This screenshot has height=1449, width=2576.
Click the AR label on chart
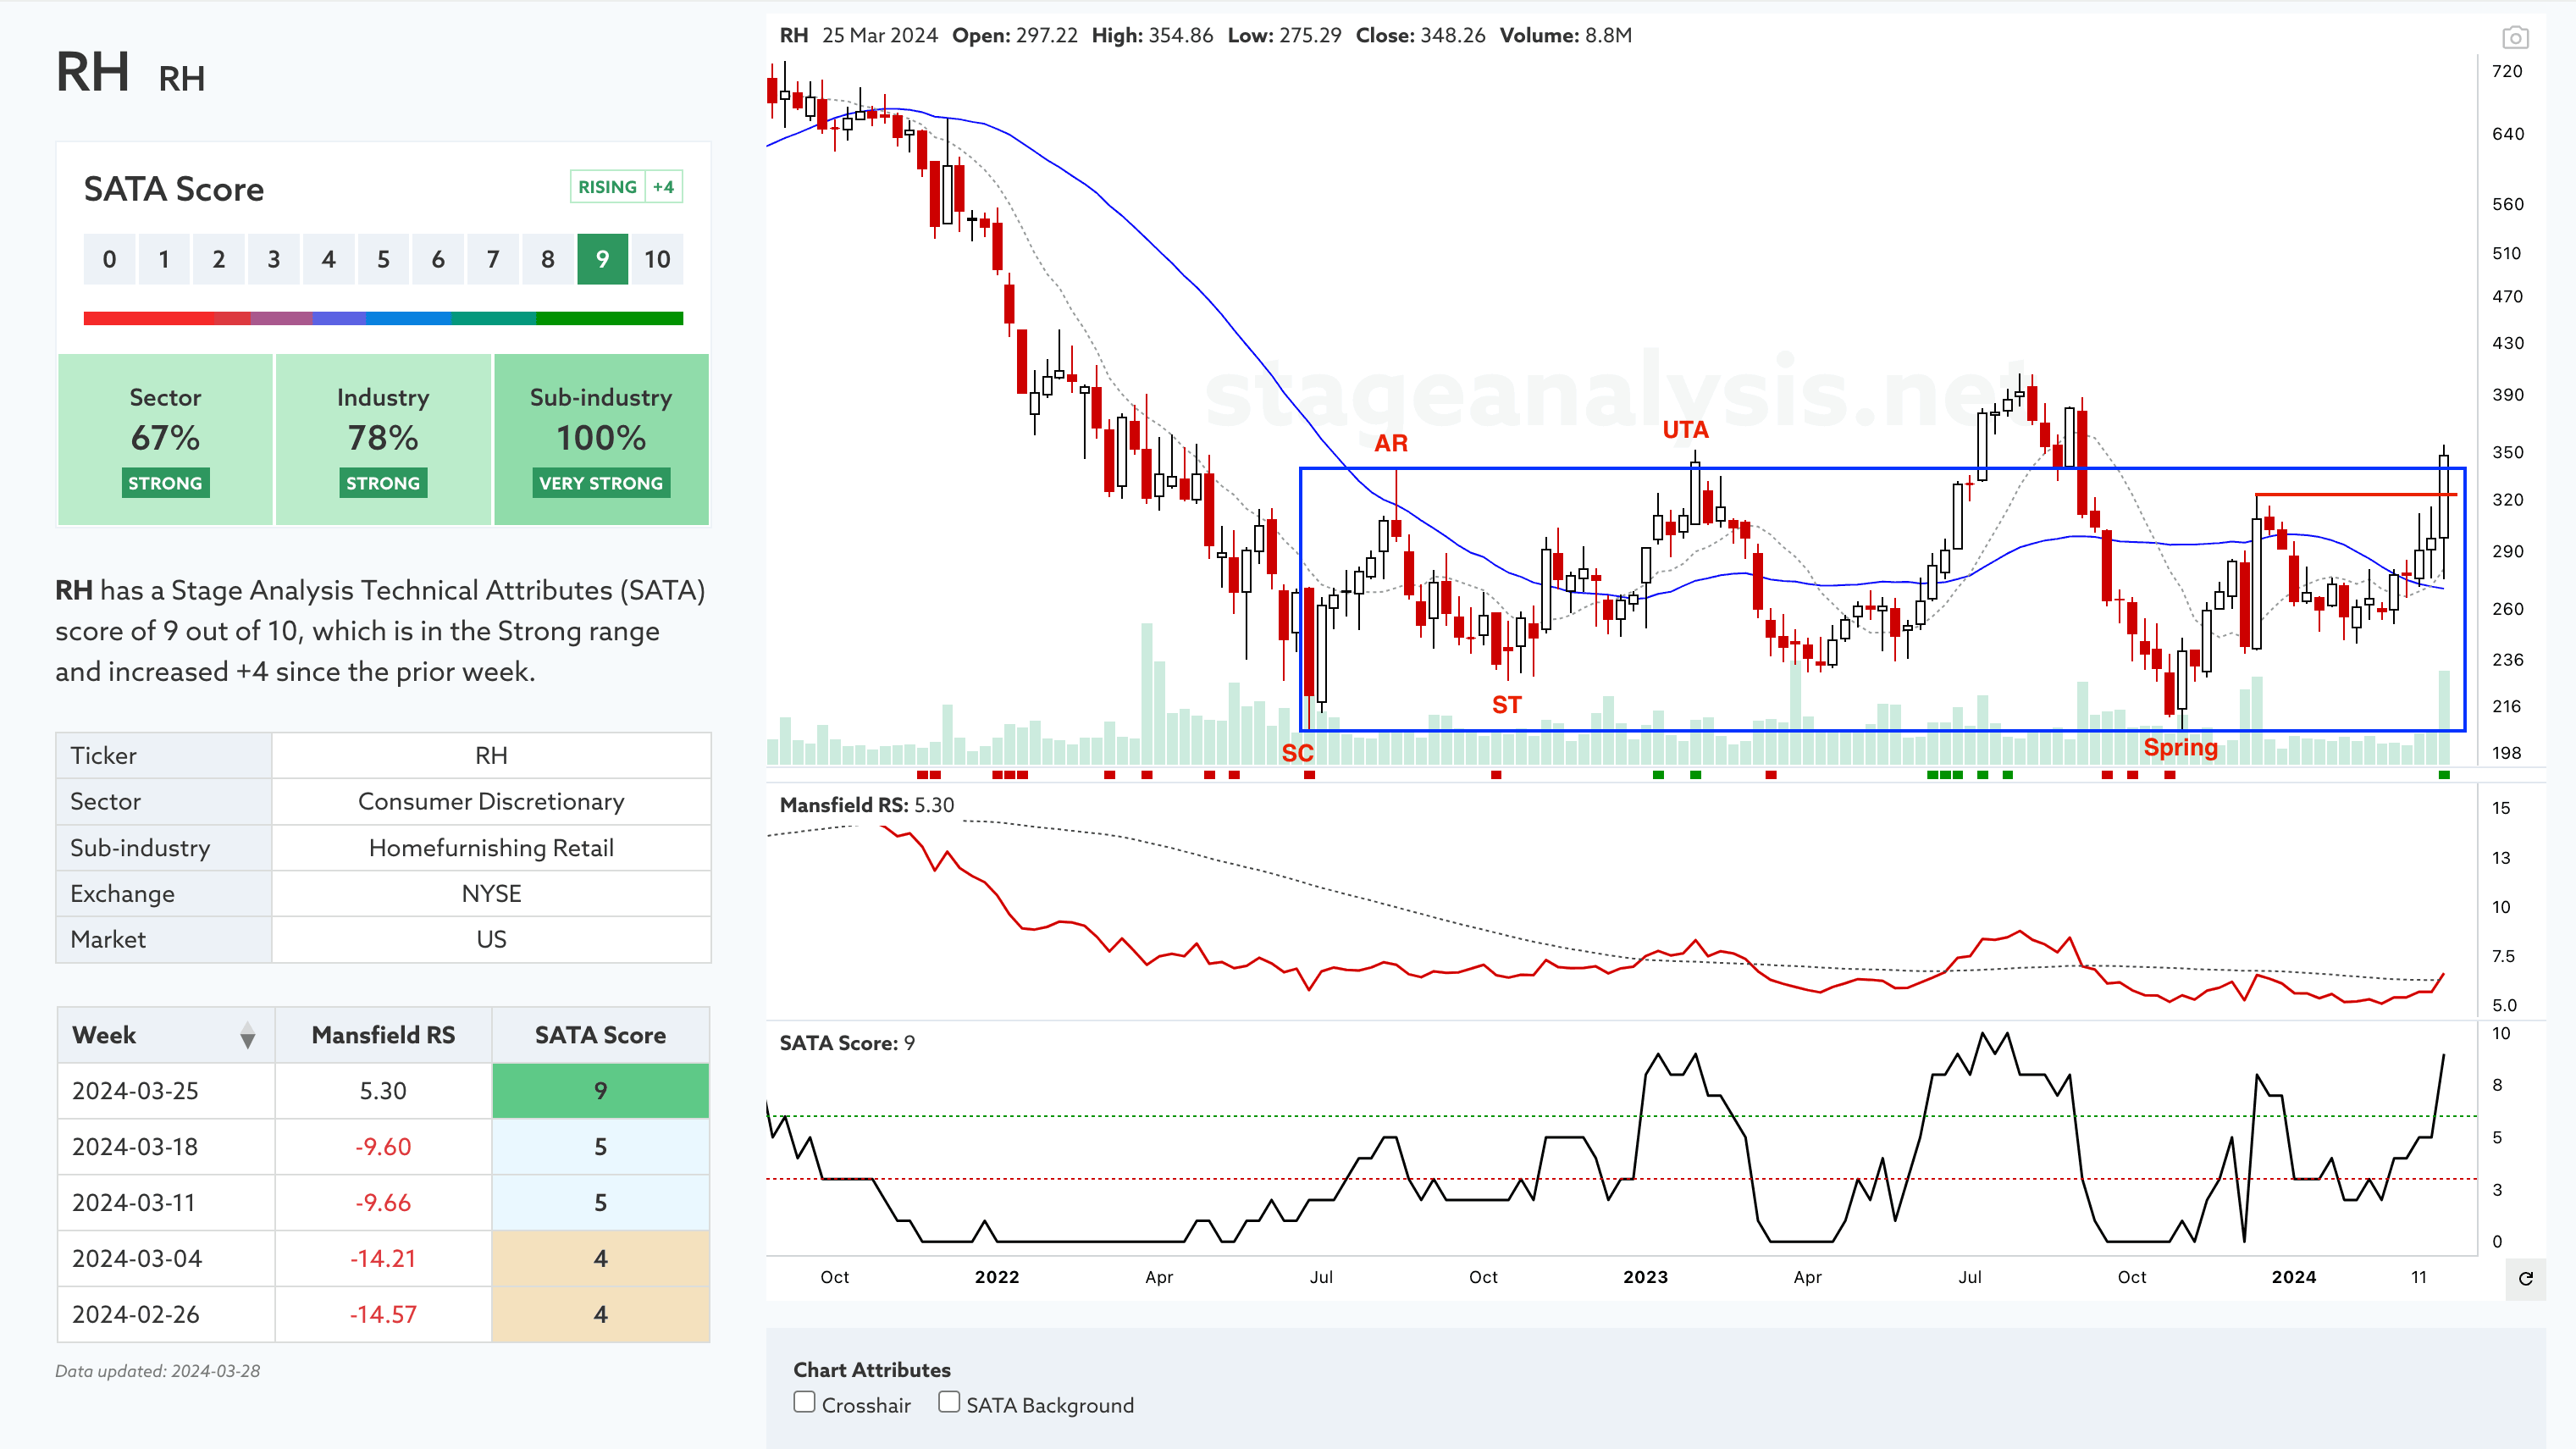point(1391,443)
